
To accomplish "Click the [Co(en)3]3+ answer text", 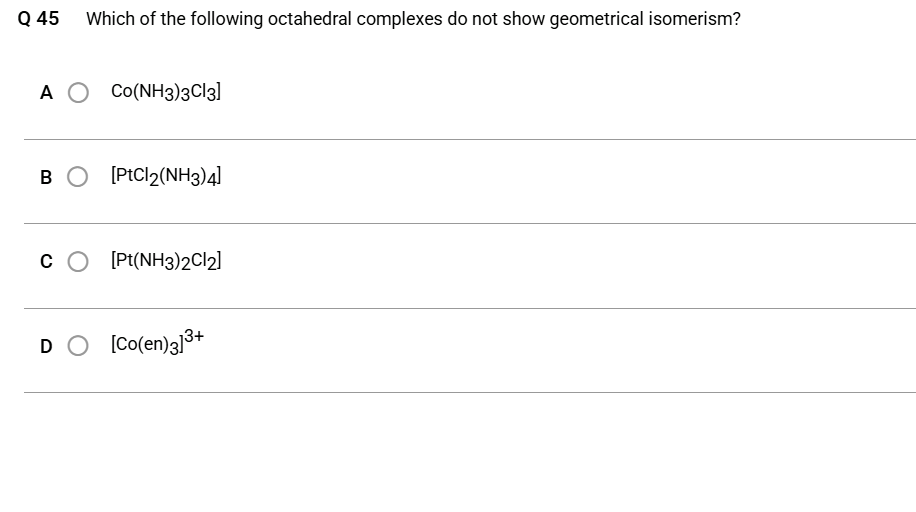I will click(157, 342).
